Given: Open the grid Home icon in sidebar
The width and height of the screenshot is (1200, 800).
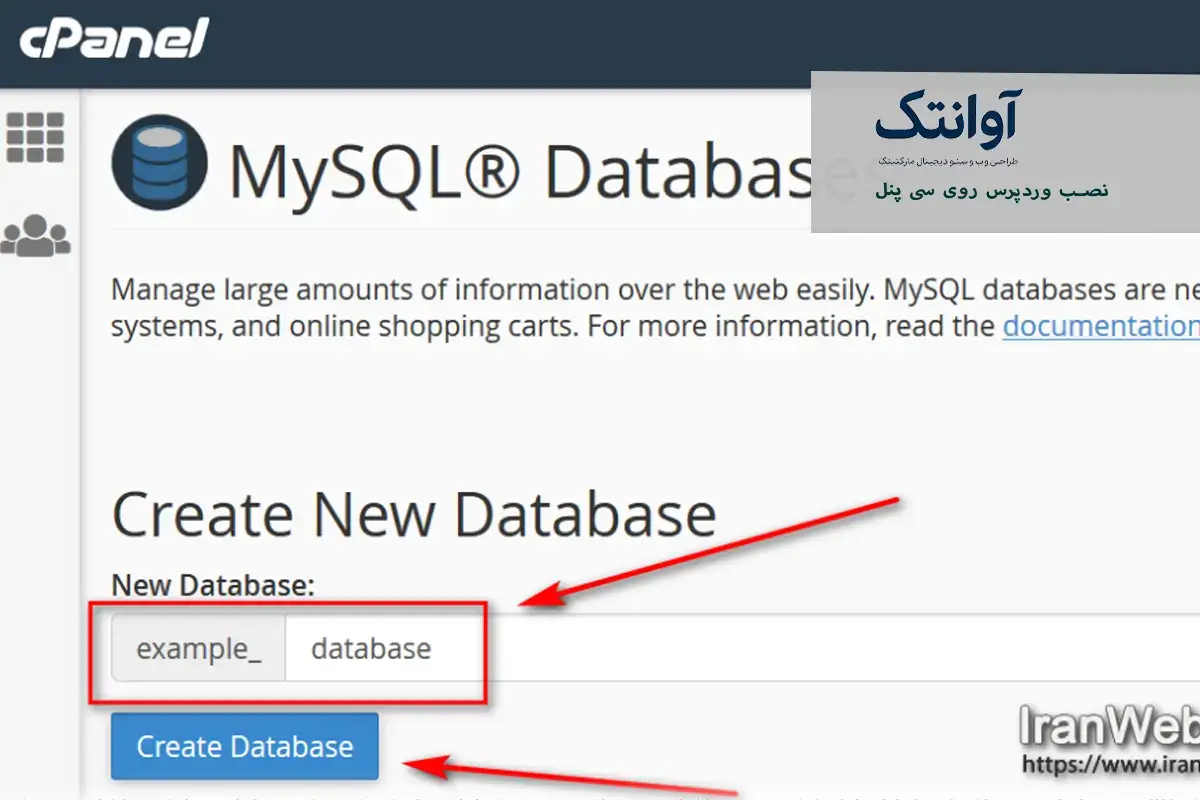Looking at the screenshot, I should tap(35, 137).
